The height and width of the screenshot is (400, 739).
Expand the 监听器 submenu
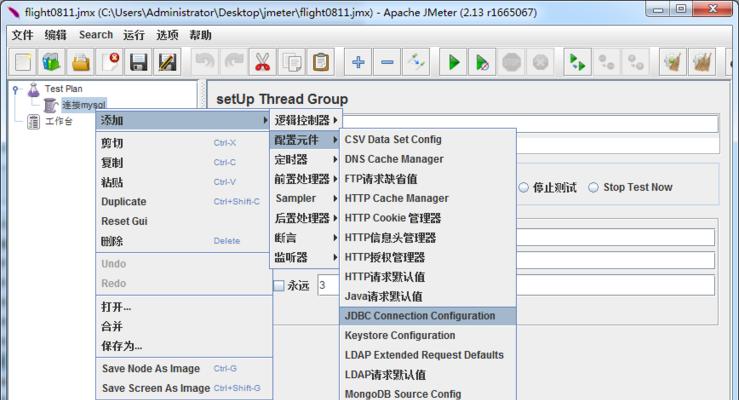(305, 257)
